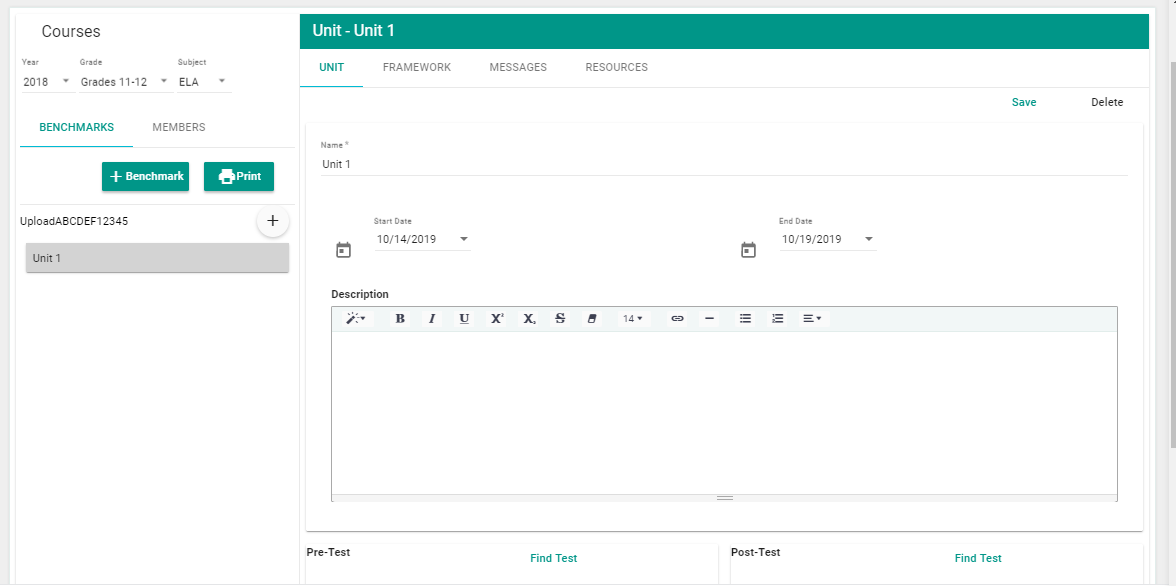
Task: Select Unit 1 in the benchmark list
Action: [158, 257]
